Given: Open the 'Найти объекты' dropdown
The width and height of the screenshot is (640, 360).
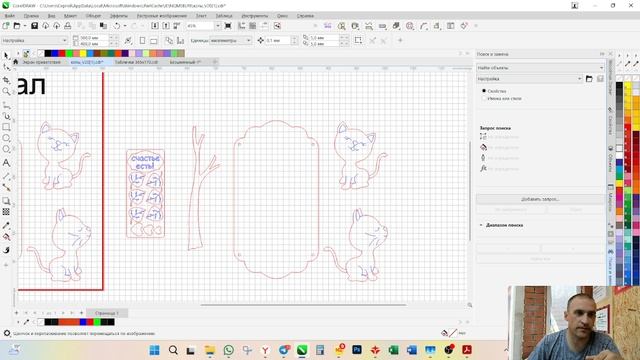Looking at the screenshot, I should point(540,68).
